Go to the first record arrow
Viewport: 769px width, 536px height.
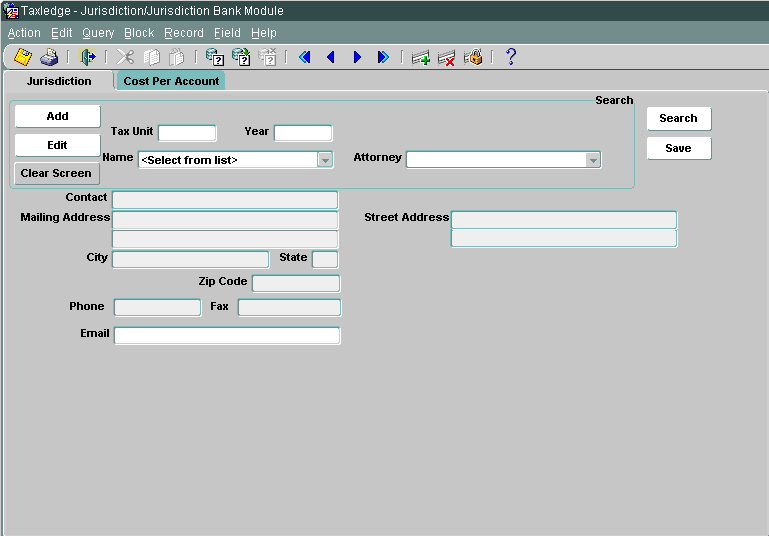coord(304,57)
